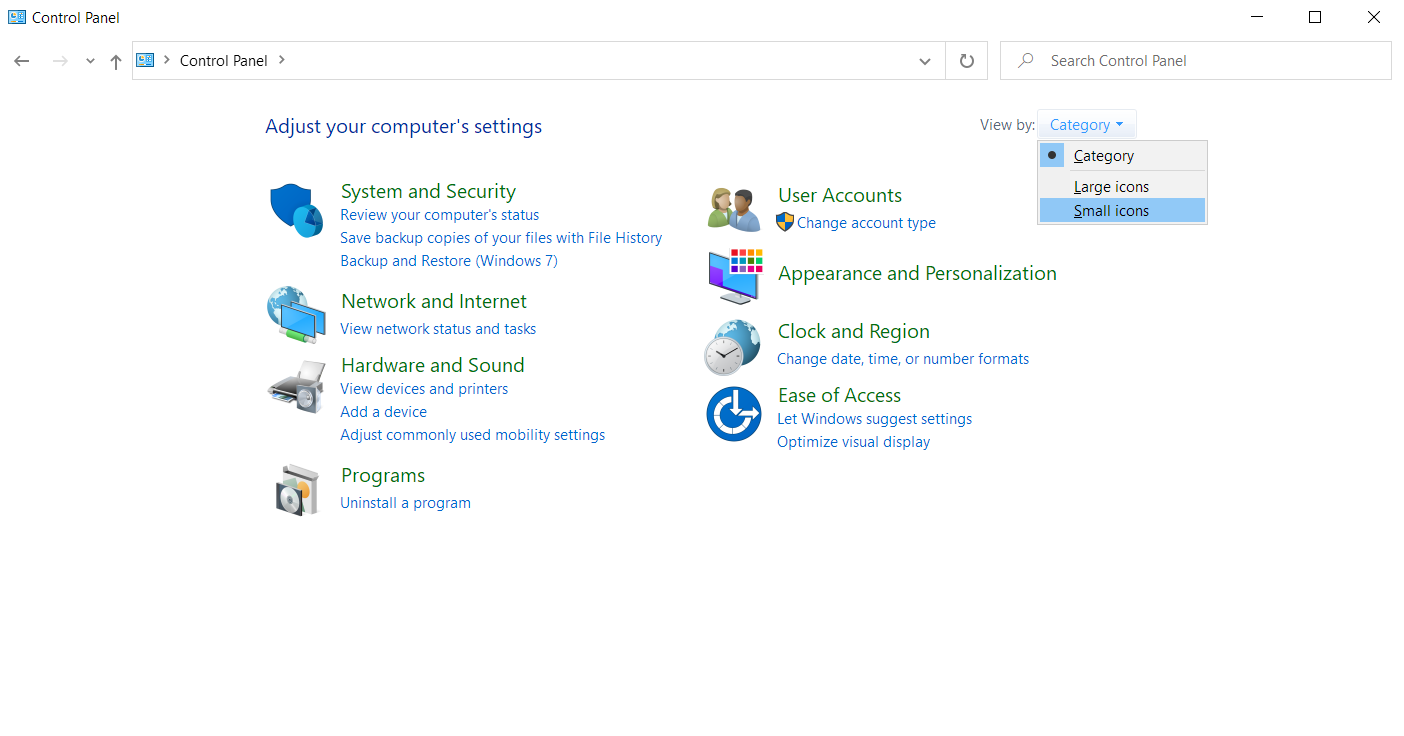Screen dimensions: 1404x736
Task: Click the System and Security shield icon
Action: click(x=296, y=210)
